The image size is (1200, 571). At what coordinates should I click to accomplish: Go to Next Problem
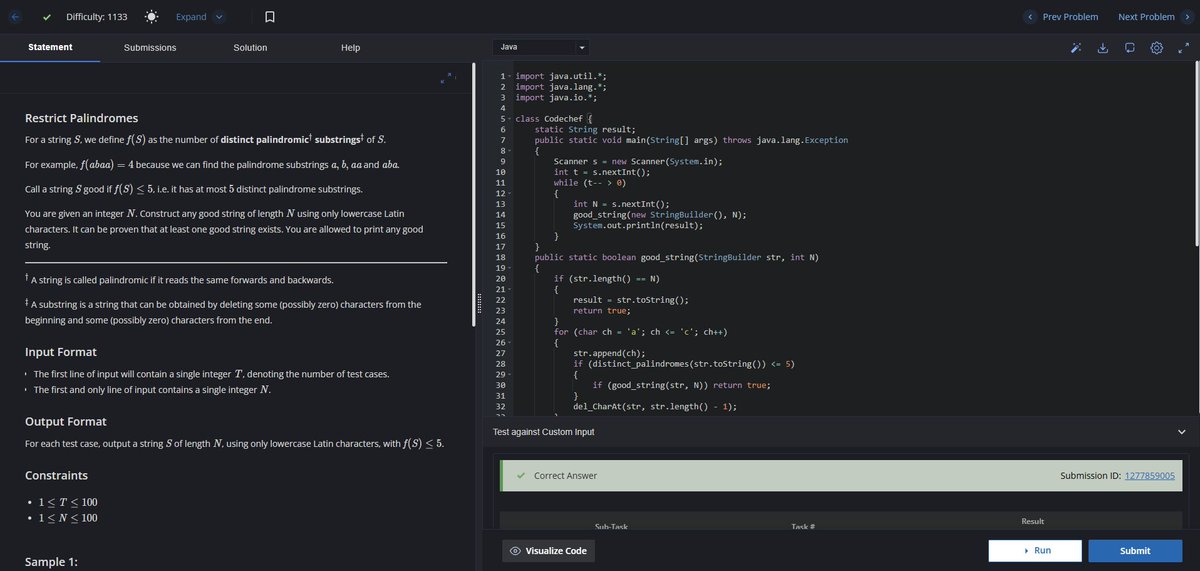point(1154,17)
